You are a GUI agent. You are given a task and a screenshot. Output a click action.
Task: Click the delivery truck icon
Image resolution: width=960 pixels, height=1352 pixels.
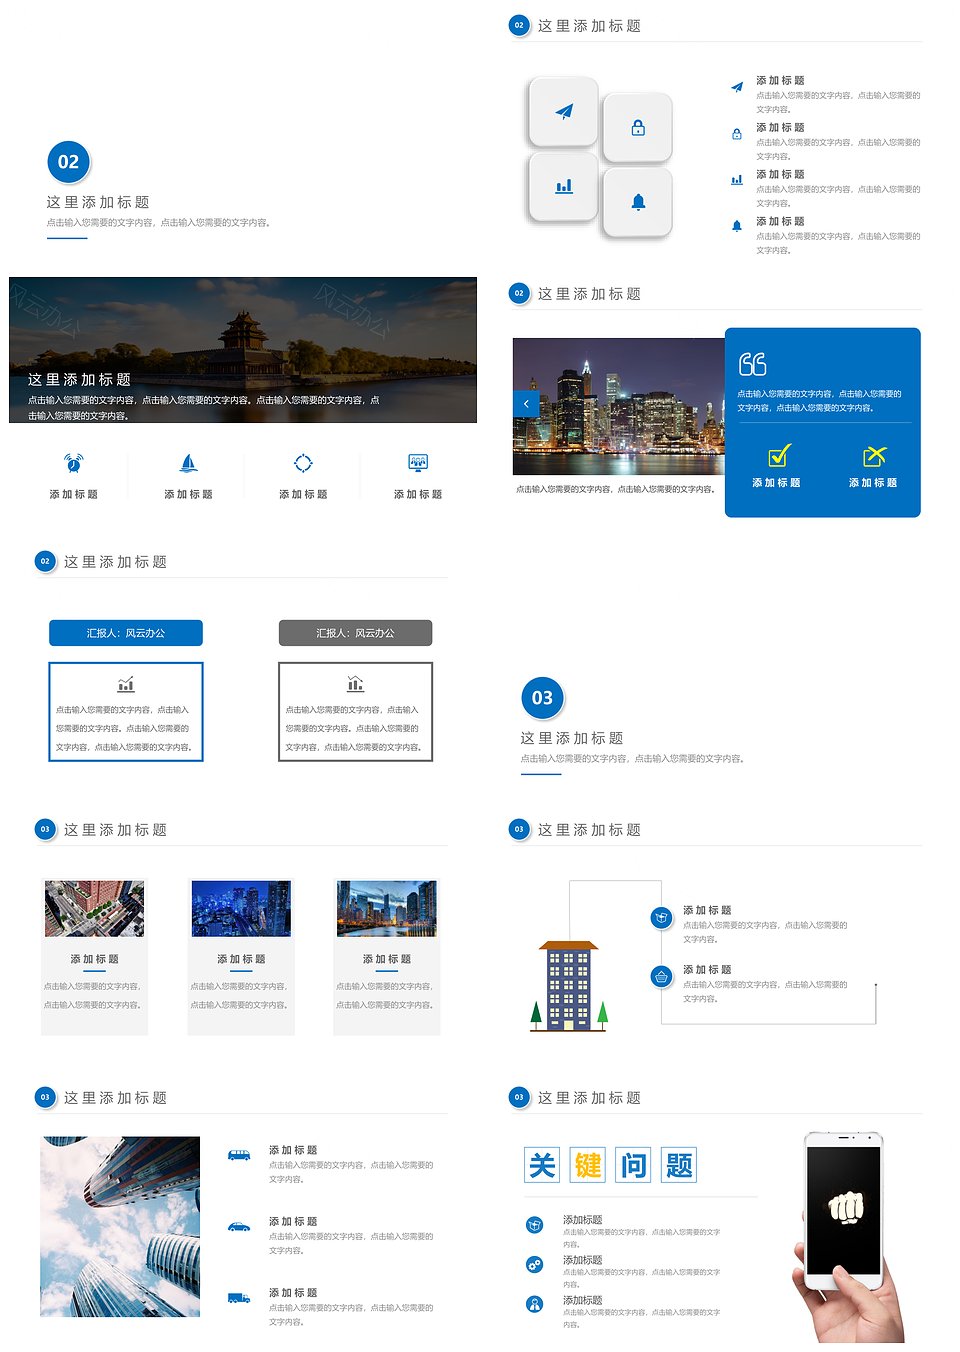[239, 1298]
